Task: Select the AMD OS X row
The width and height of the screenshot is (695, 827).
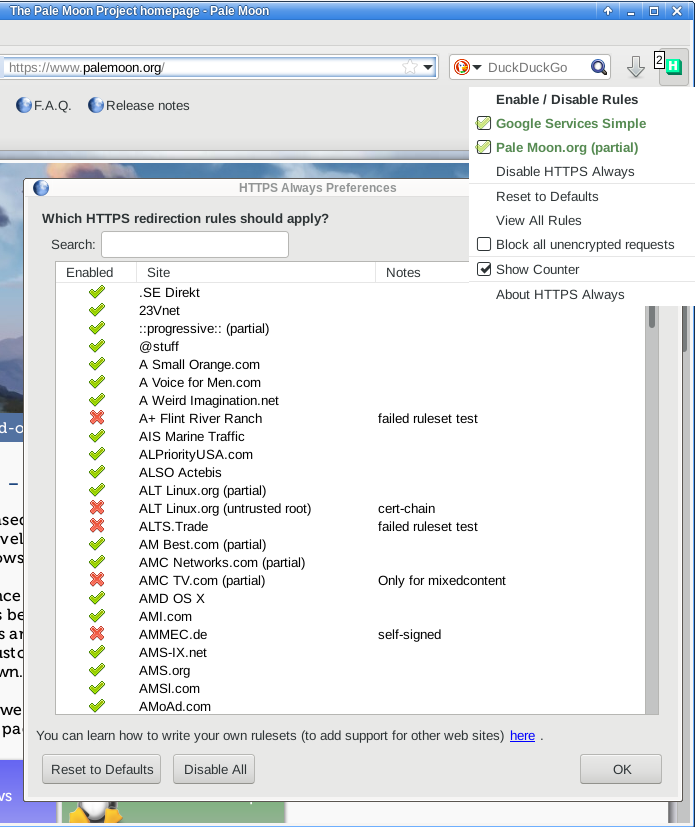Action: pos(350,598)
